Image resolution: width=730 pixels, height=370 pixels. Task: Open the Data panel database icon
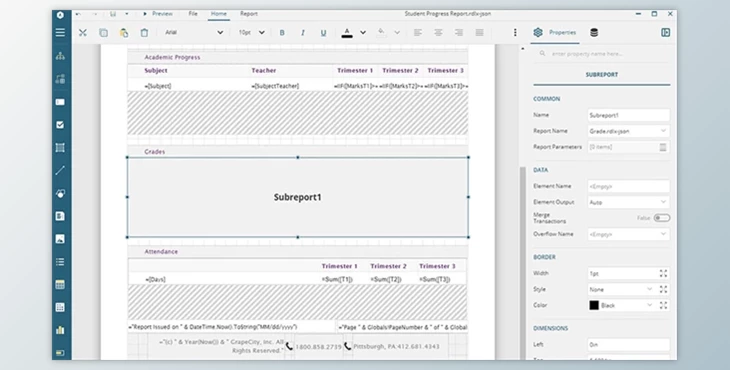pyautogui.click(x=594, y=33)
